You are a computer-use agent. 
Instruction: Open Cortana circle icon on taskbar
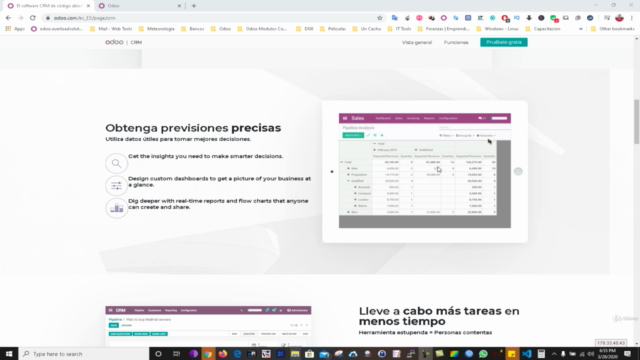(158, 354)
